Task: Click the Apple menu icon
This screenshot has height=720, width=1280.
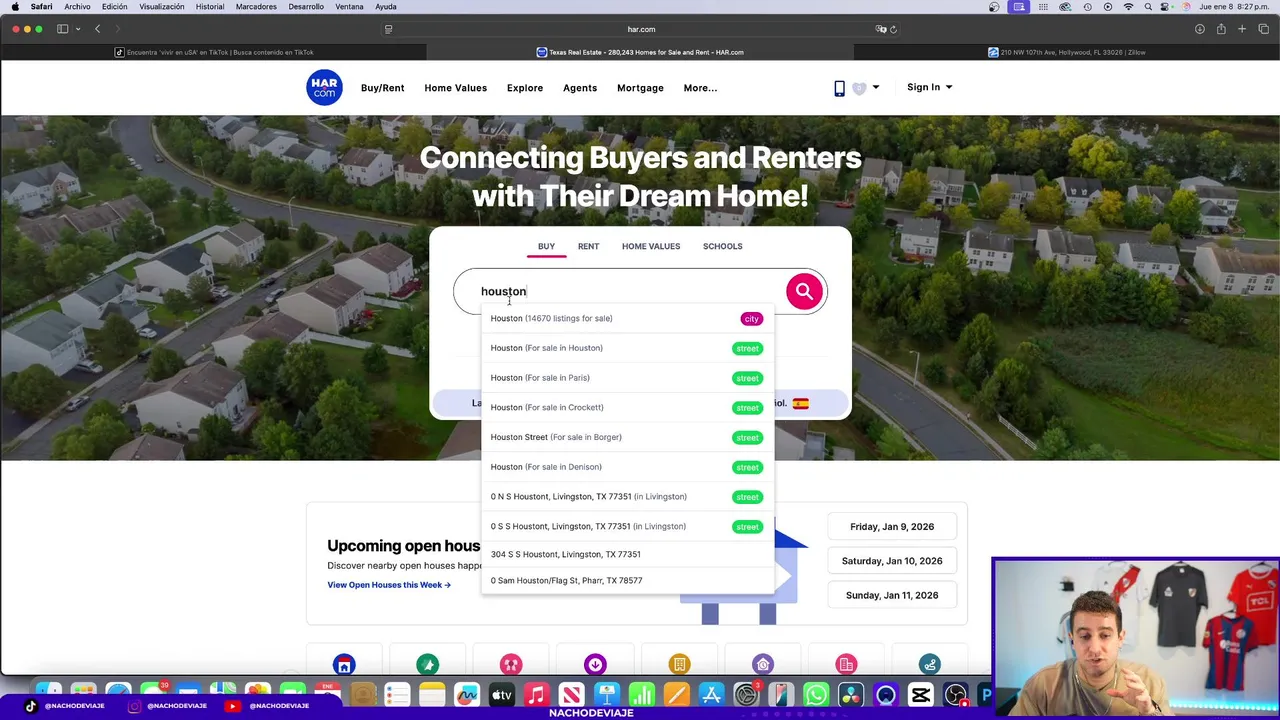Action: 14,7
